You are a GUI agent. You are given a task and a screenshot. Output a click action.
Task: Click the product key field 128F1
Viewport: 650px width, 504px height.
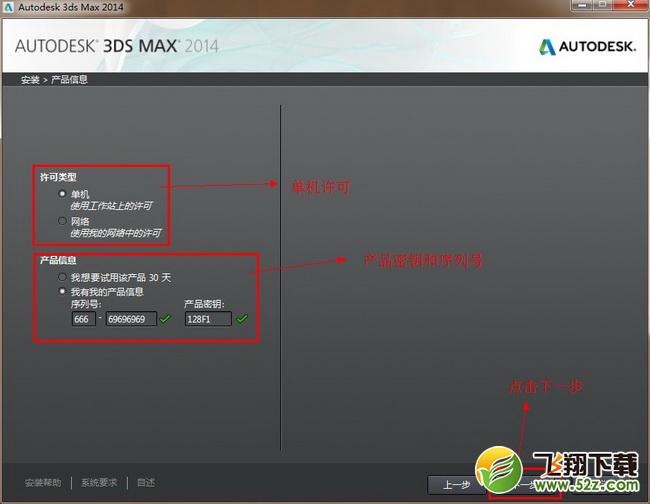tap(208, 319)
